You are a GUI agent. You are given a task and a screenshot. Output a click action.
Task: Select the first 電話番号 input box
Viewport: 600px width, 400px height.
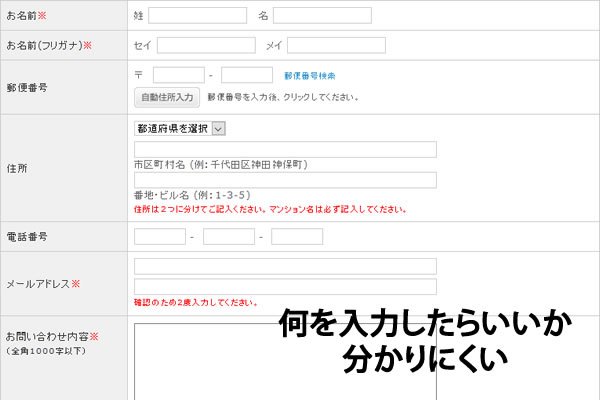(160, 237)
